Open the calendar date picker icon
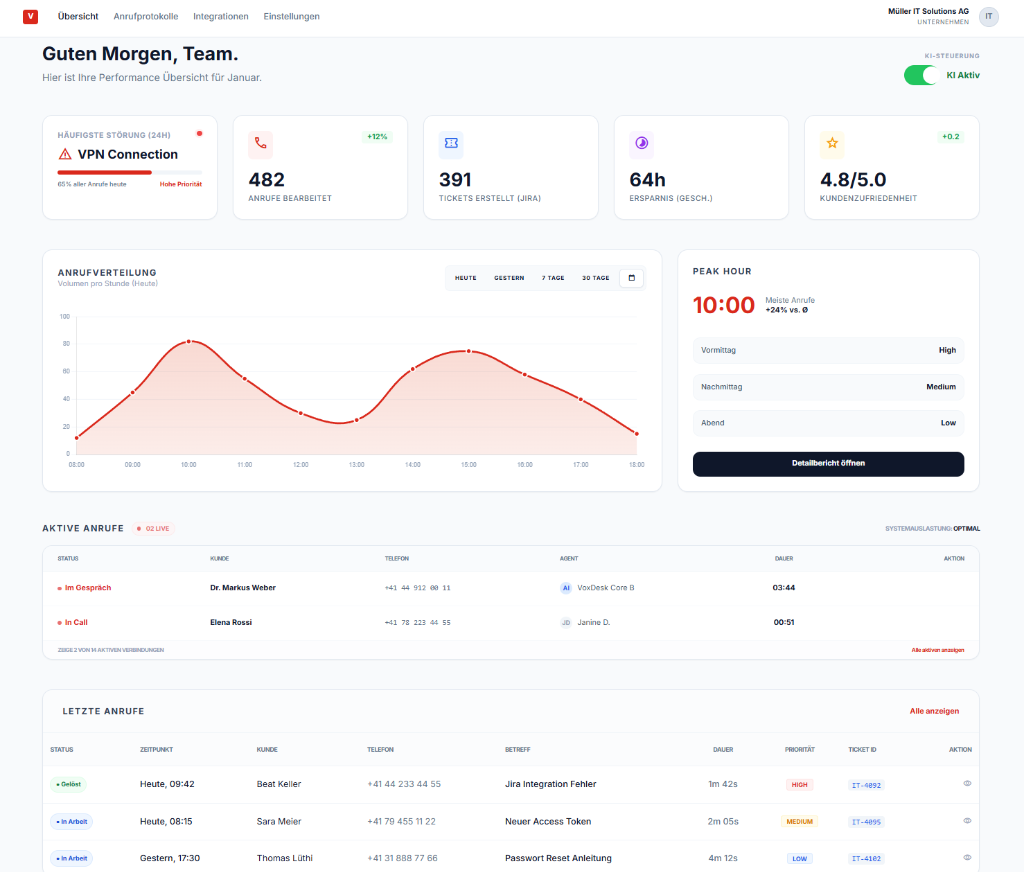The height and width of the screenshot is (872, 1024). pyautogui.click(x=631, y=278)
